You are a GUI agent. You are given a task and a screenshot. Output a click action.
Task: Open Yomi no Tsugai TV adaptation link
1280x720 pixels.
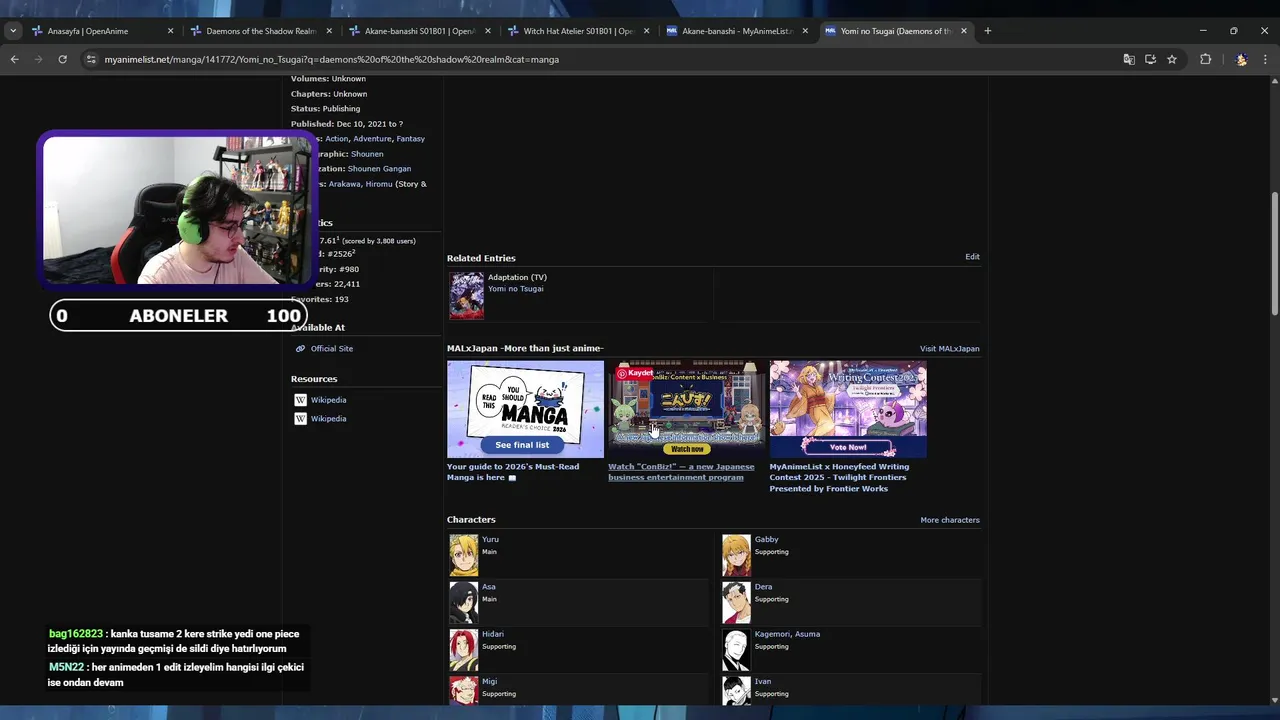coord(516,289)
